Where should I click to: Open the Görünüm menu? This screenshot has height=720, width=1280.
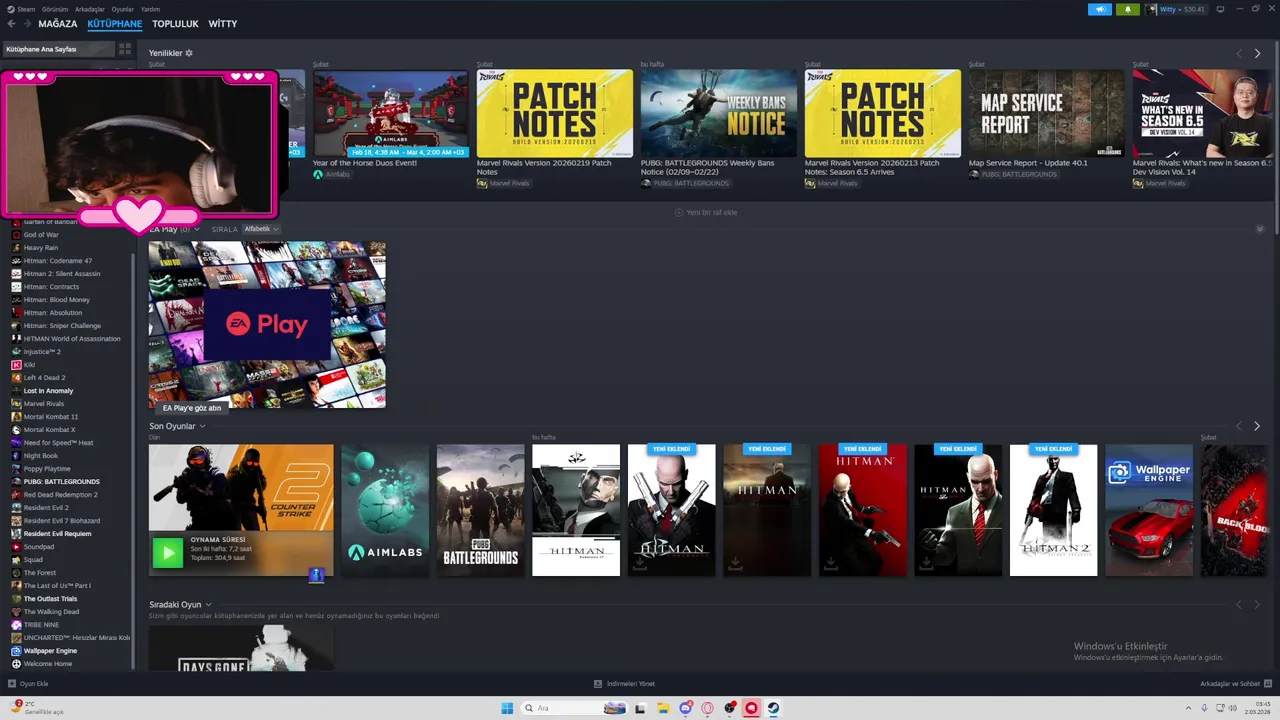[x=55, y=9]
